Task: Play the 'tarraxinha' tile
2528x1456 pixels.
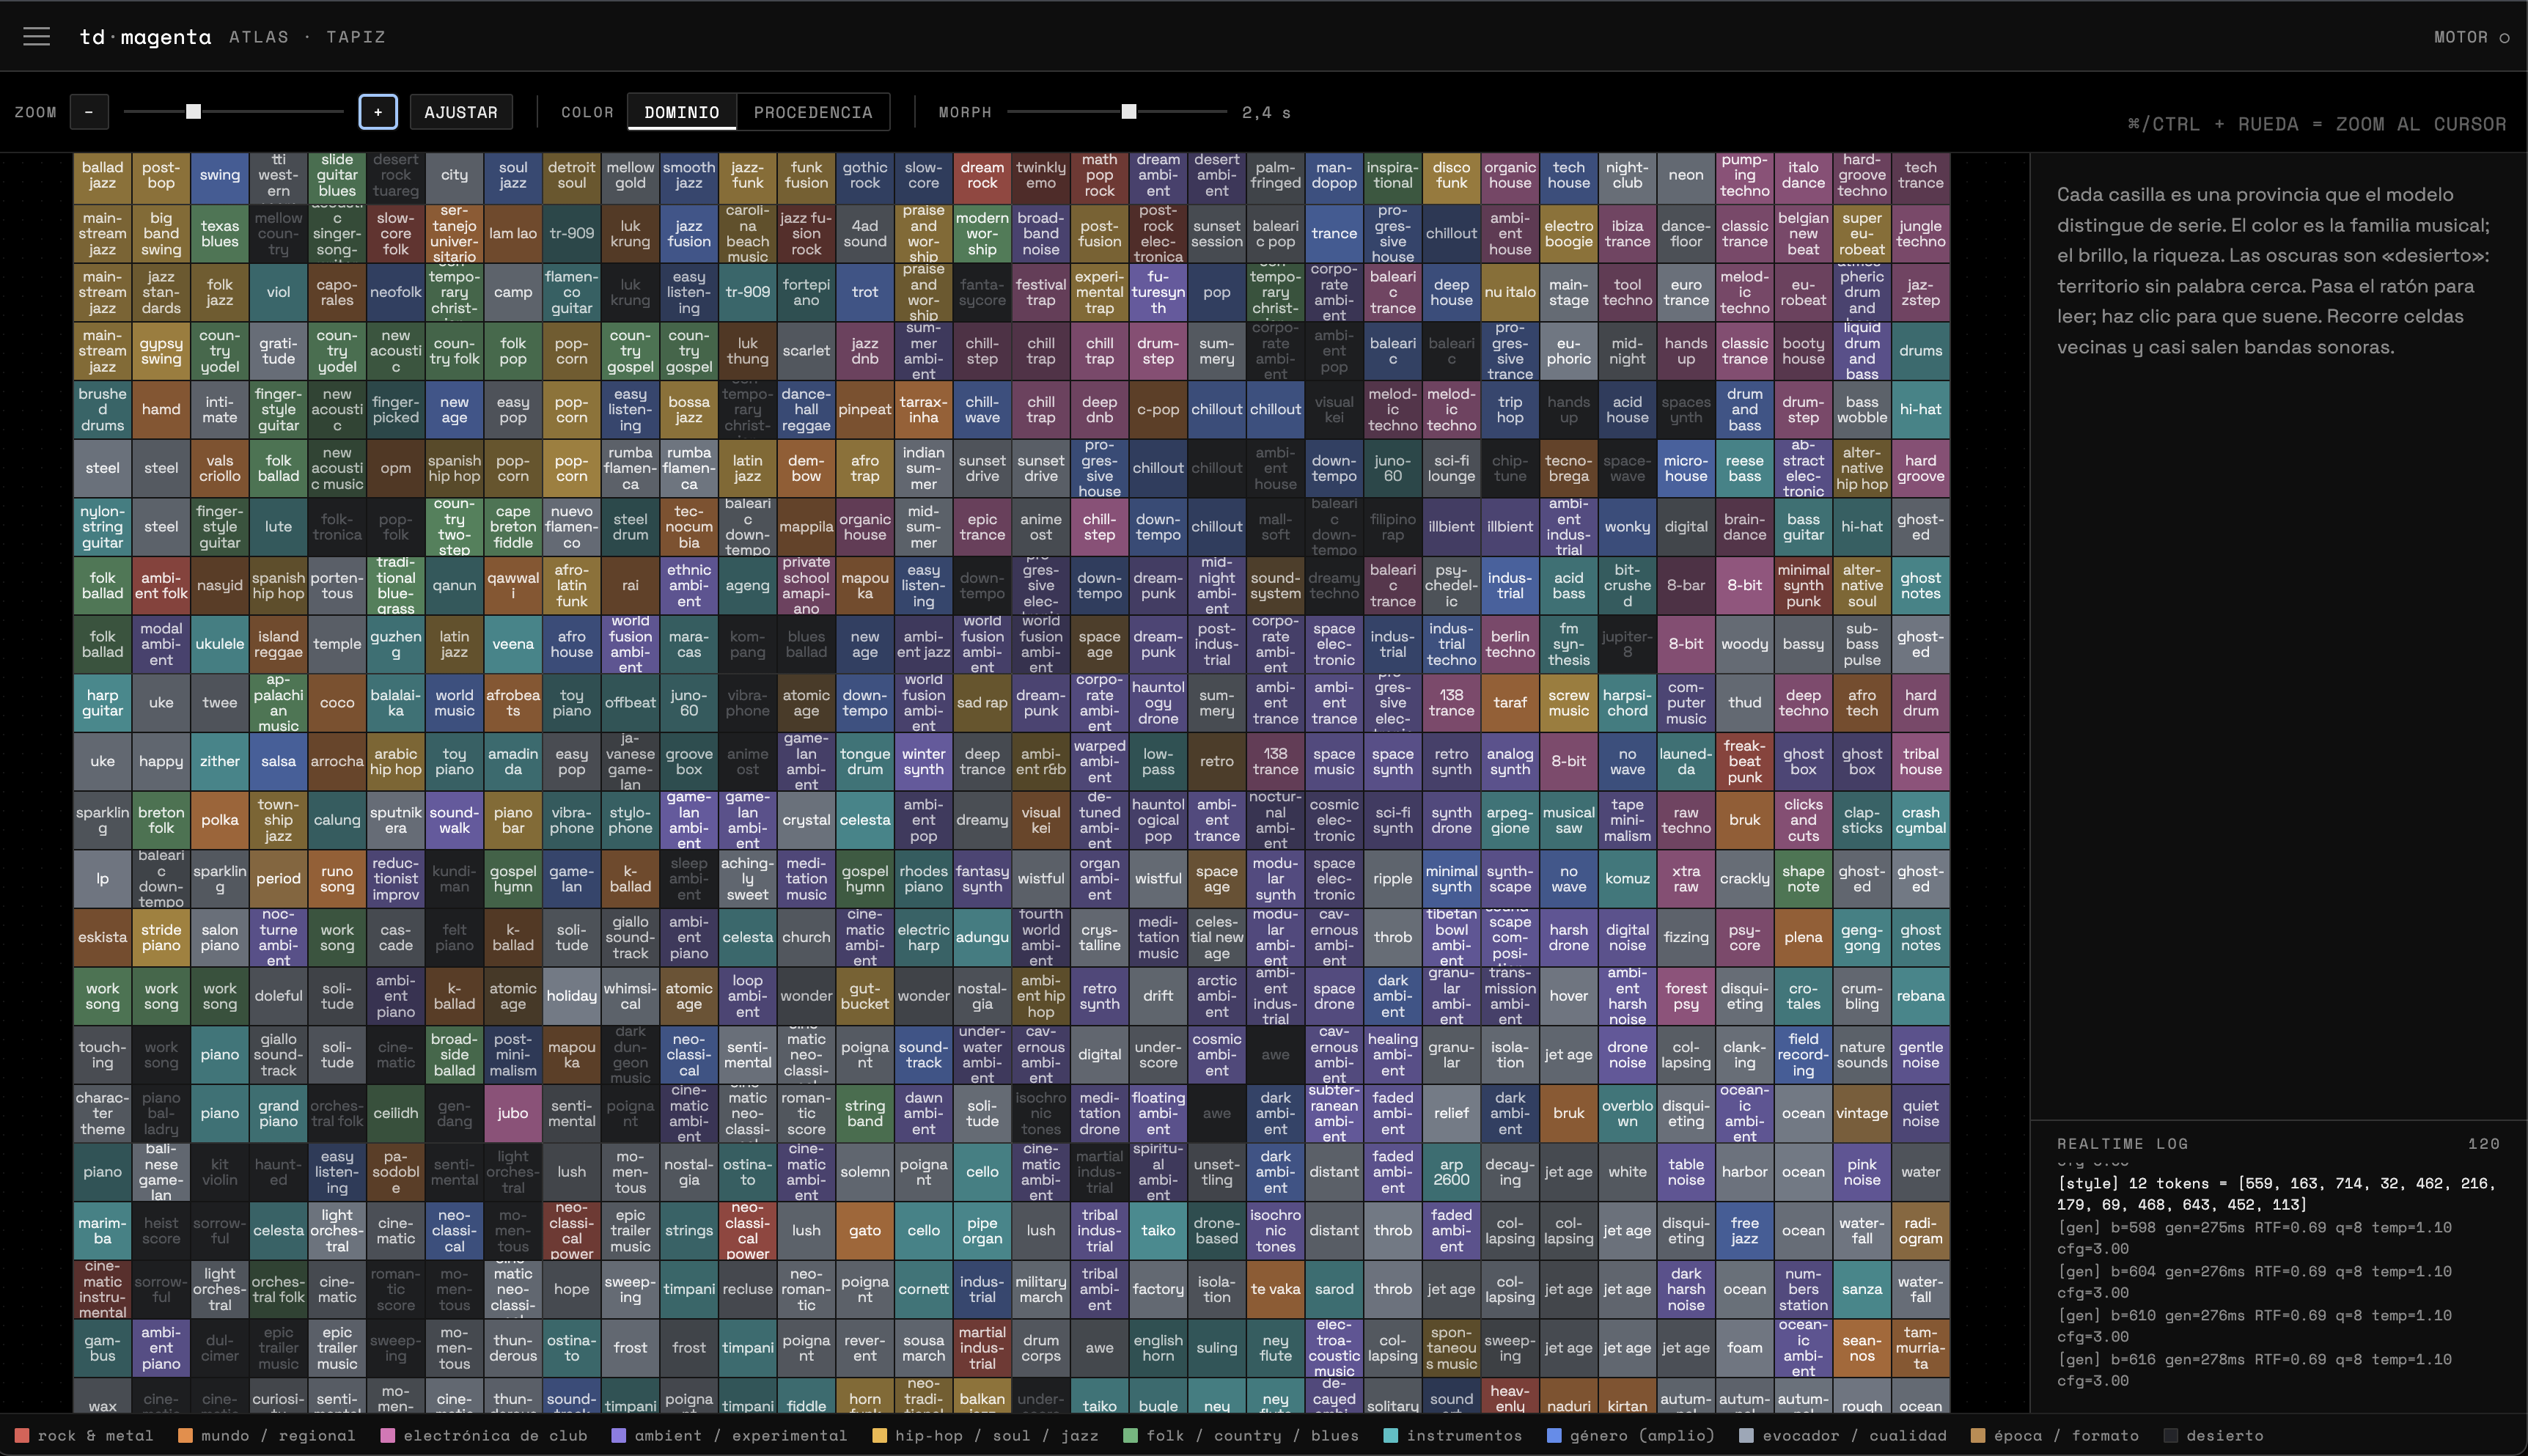Action: click(924, 409)
